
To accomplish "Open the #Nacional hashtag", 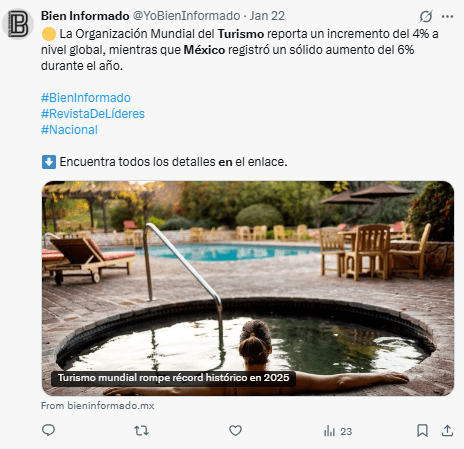I will tap(69, 130).
